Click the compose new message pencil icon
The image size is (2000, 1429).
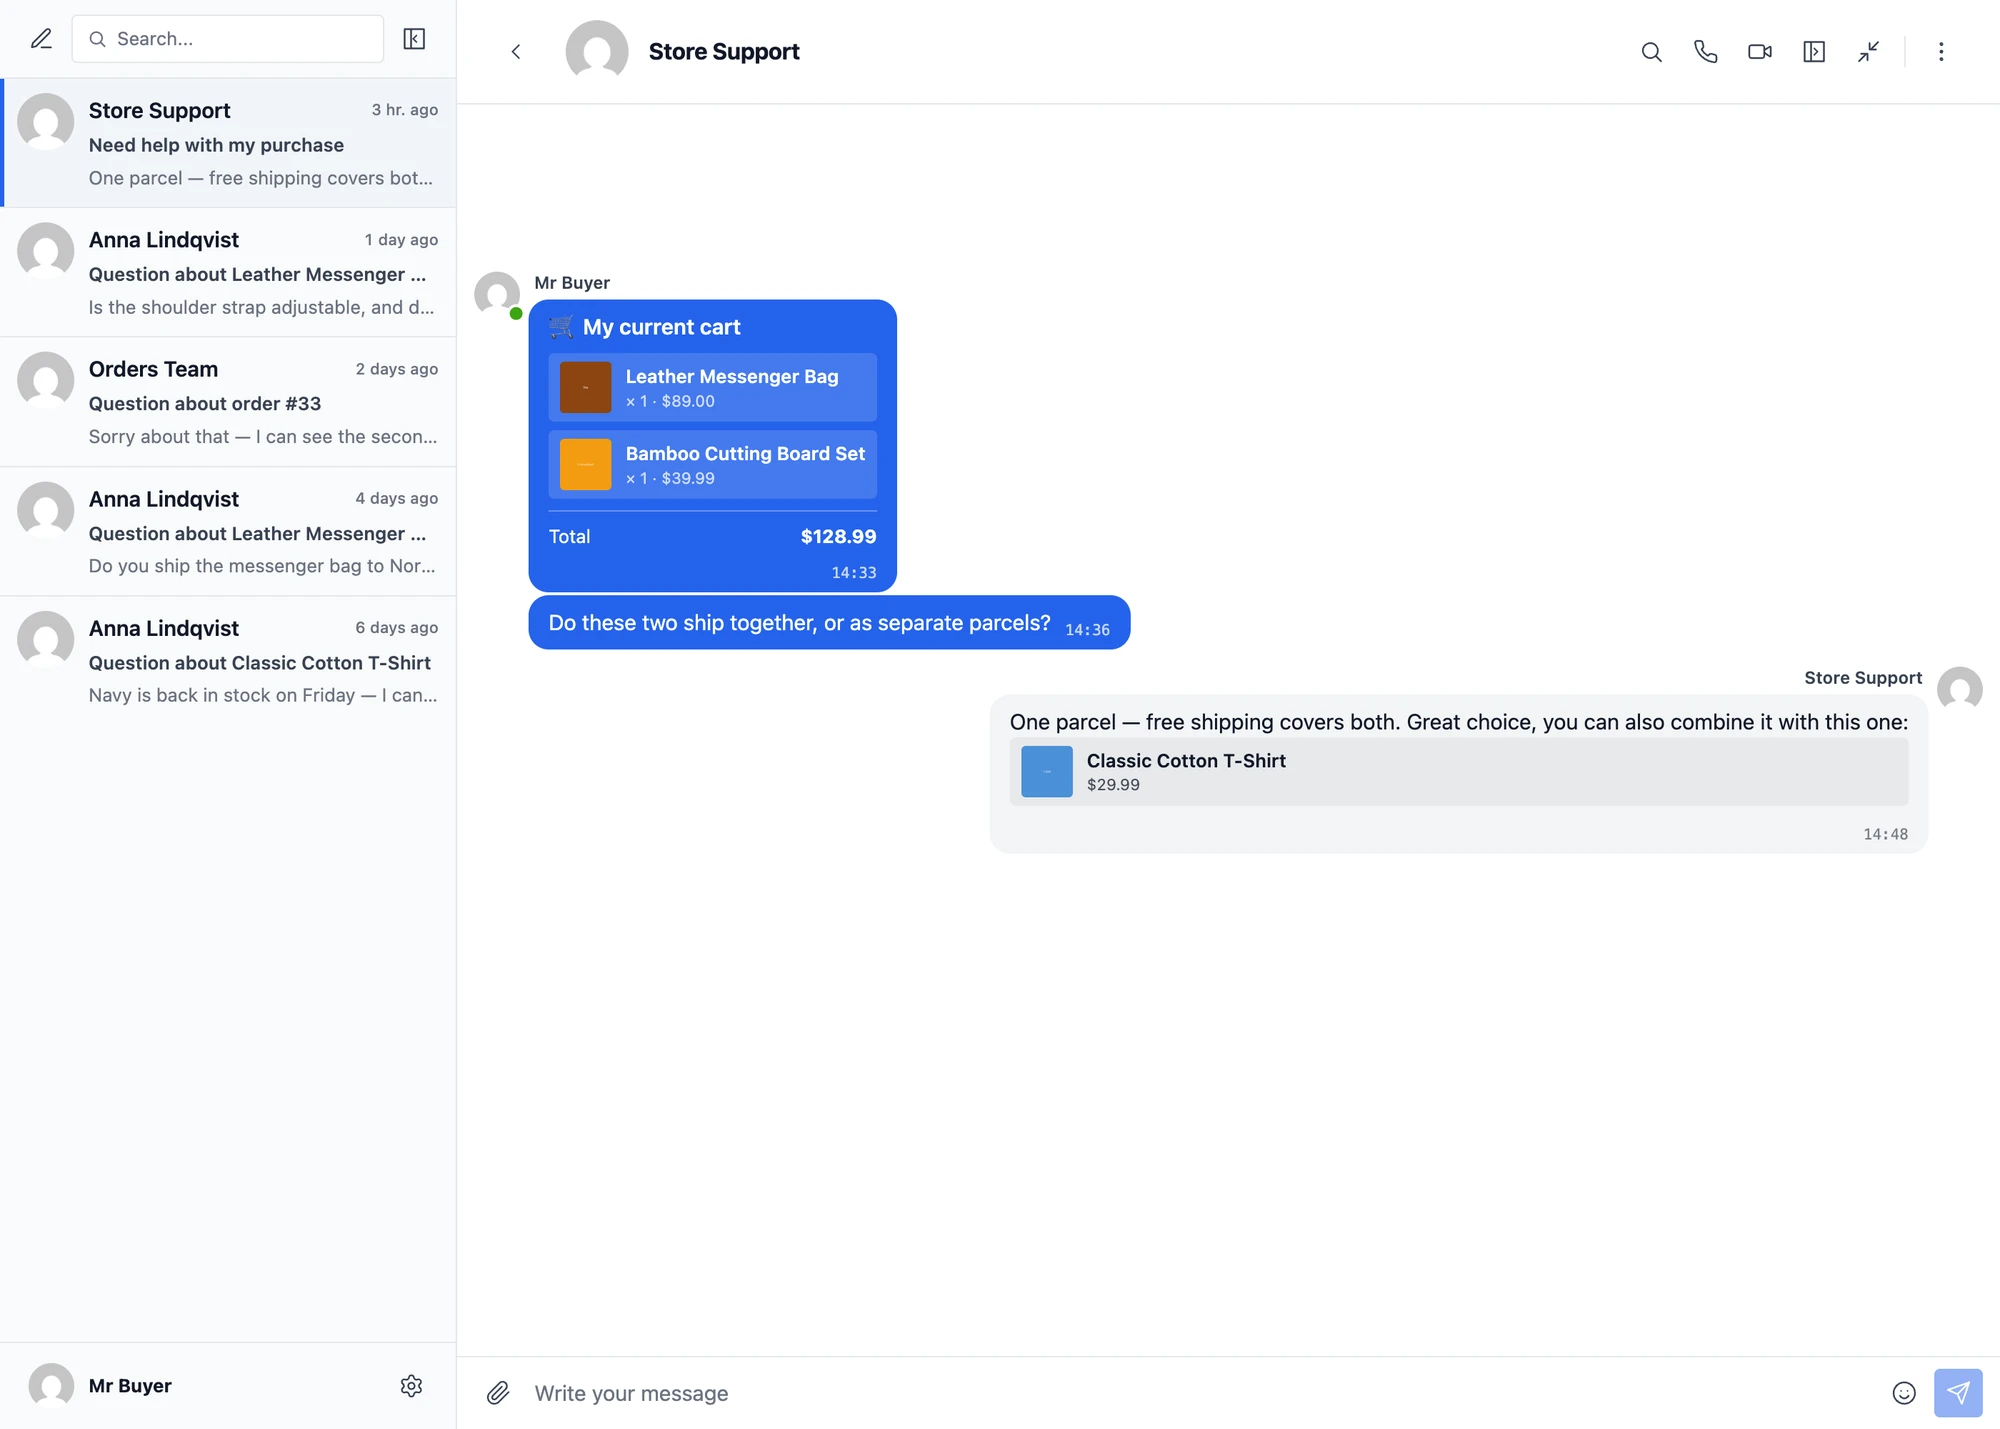pyautogui.click(x=41, y=39)
